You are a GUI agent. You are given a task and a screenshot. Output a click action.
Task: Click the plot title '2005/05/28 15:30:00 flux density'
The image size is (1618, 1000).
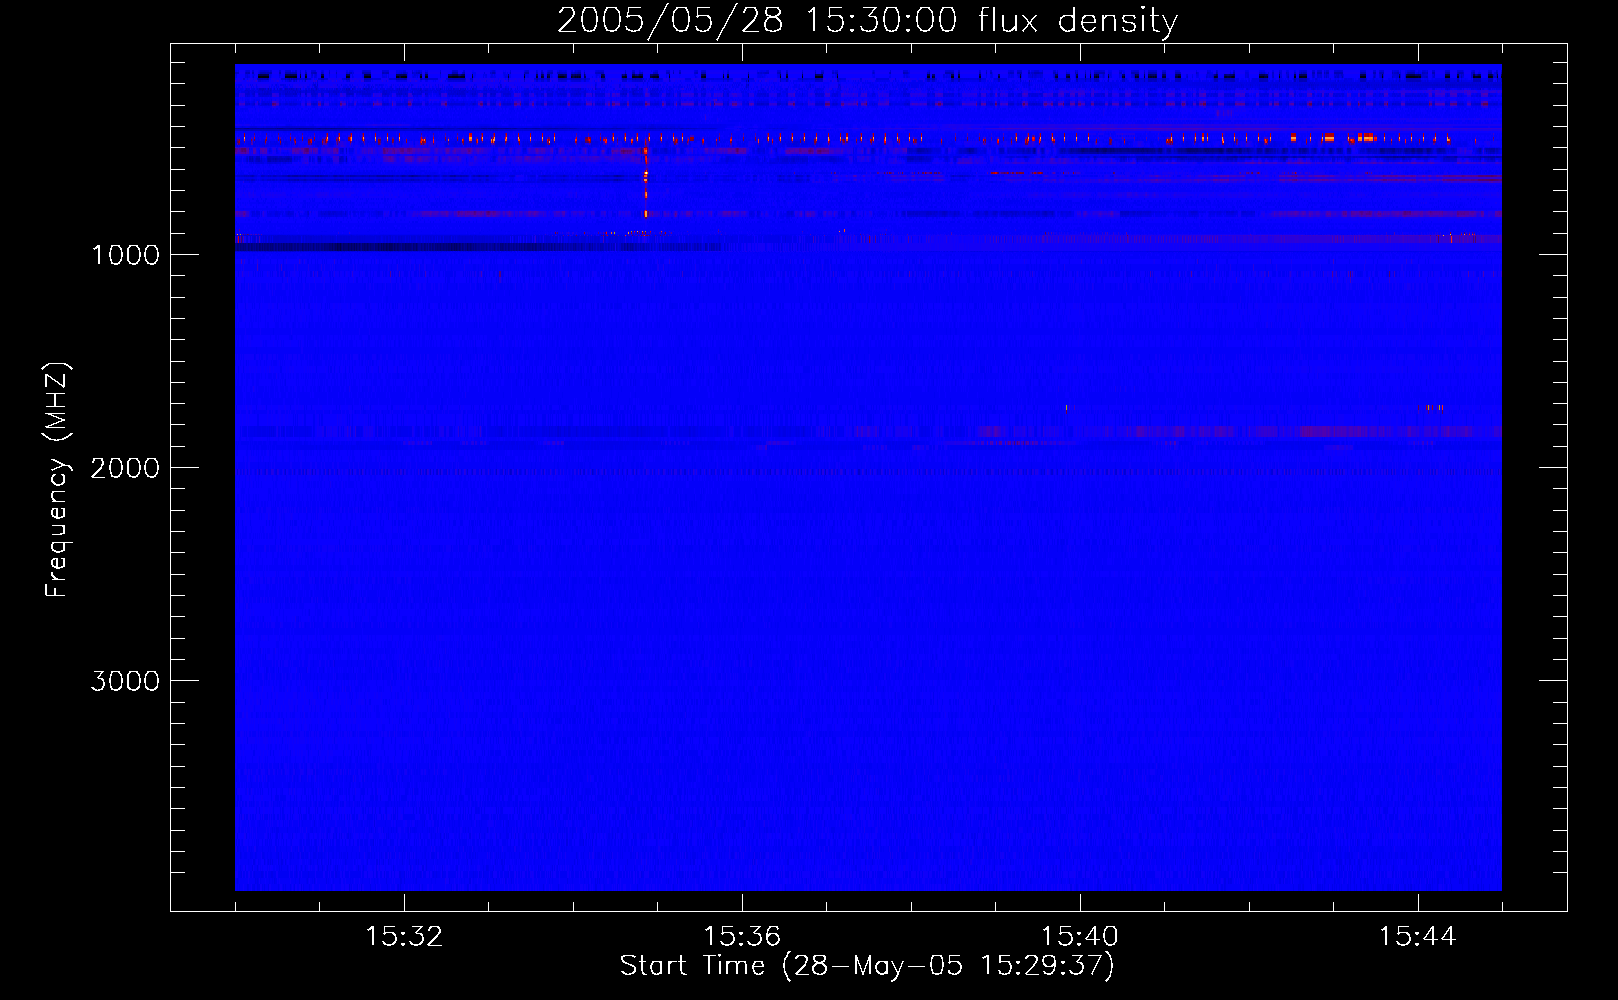pyautogui.click(x=867, y=20)
